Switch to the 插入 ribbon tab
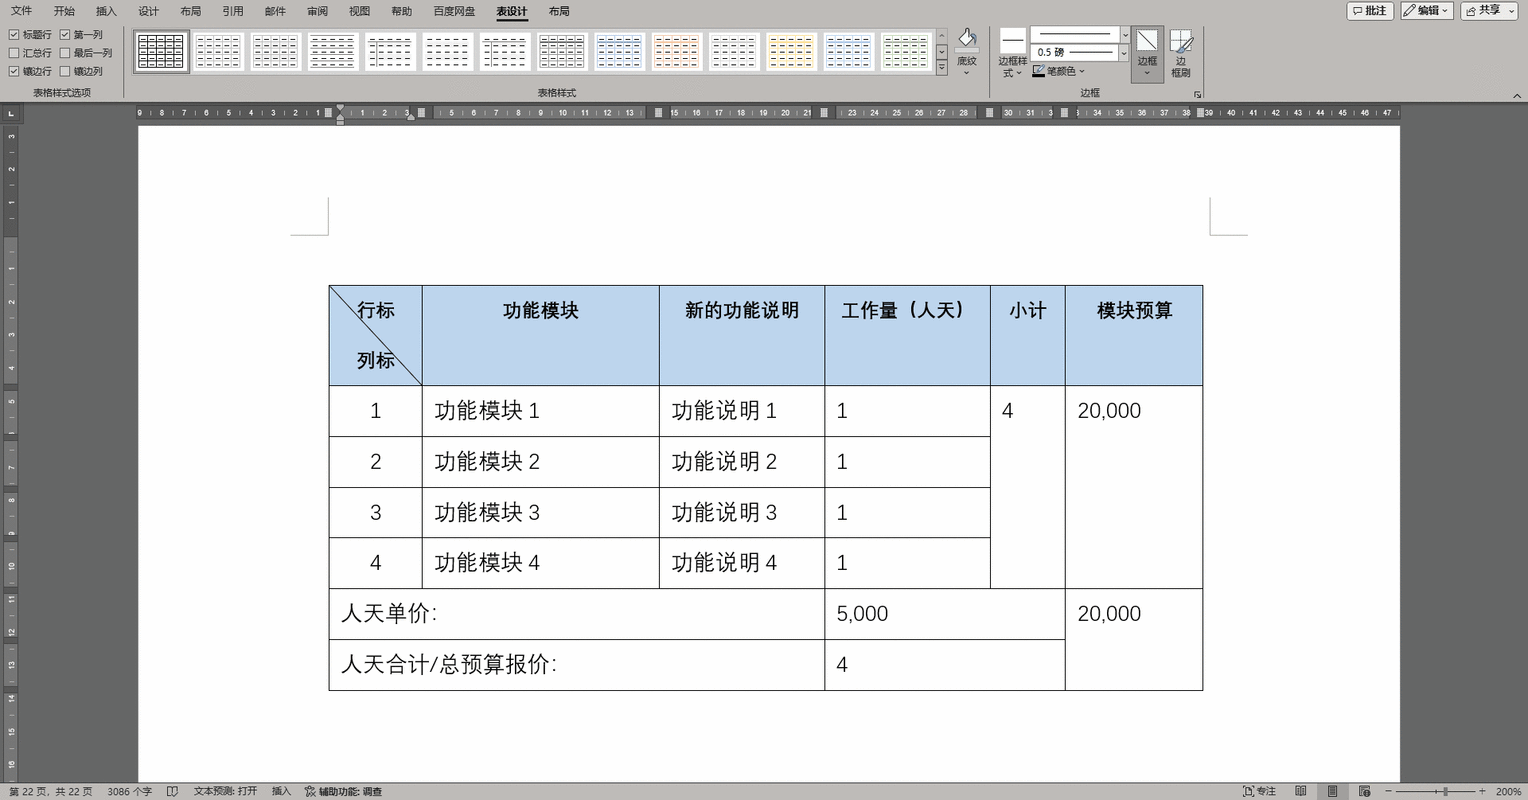1528x800 pixels. 106,11
